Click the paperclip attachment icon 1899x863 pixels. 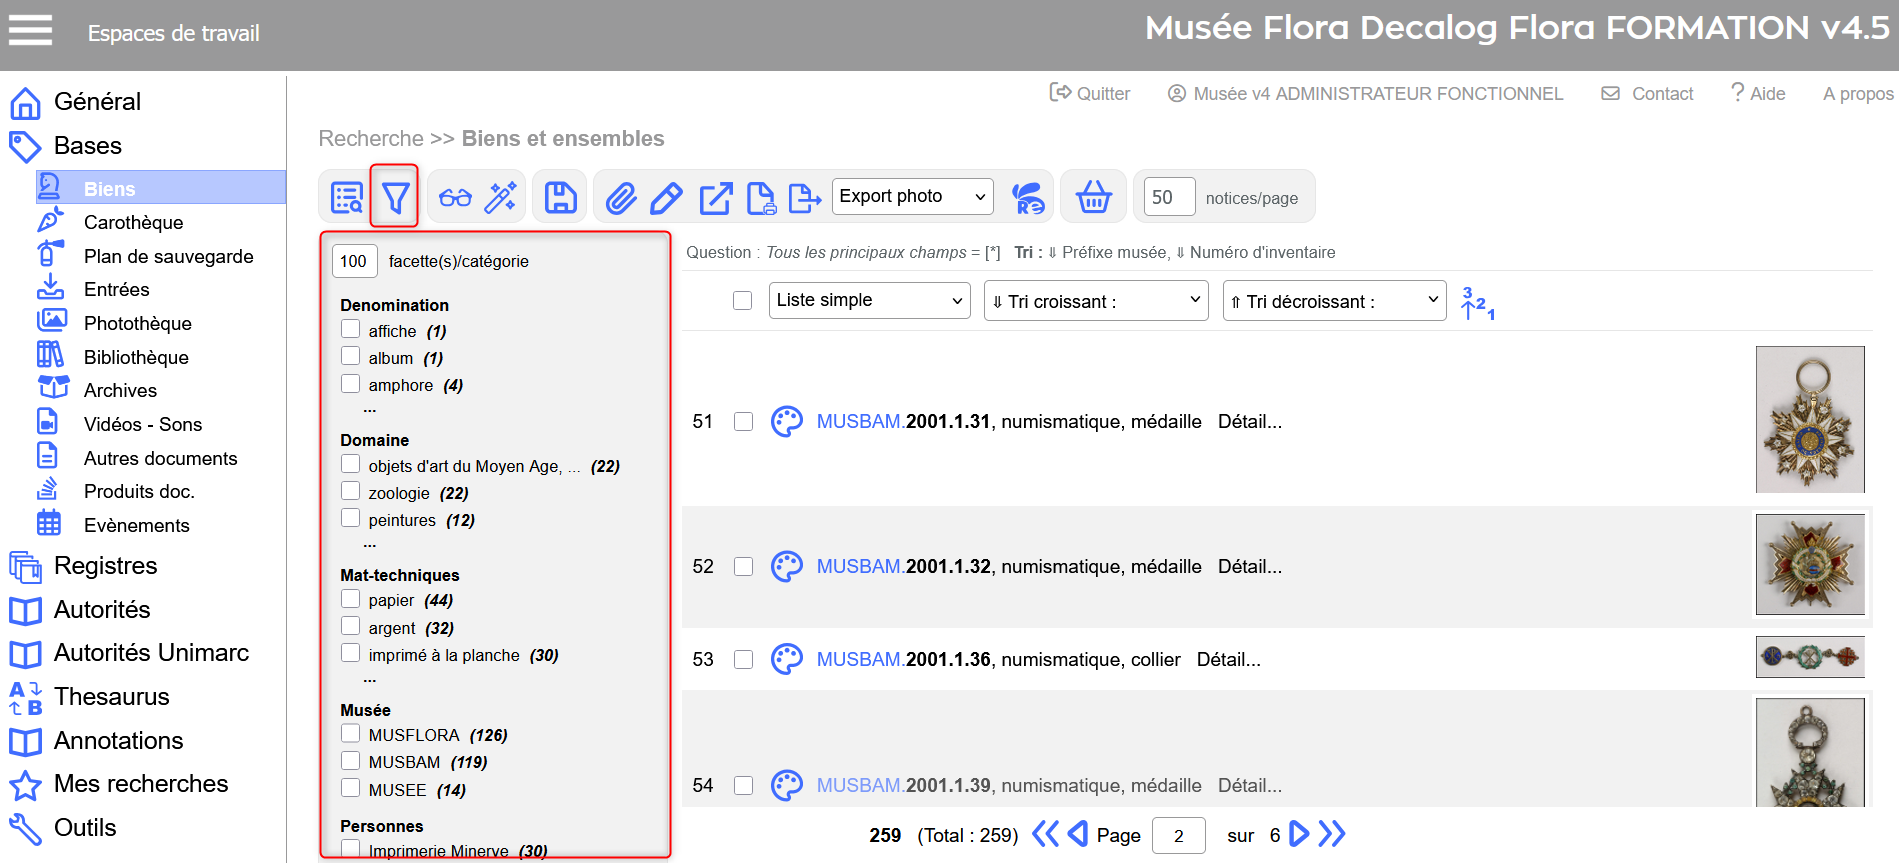pos(621,198)
